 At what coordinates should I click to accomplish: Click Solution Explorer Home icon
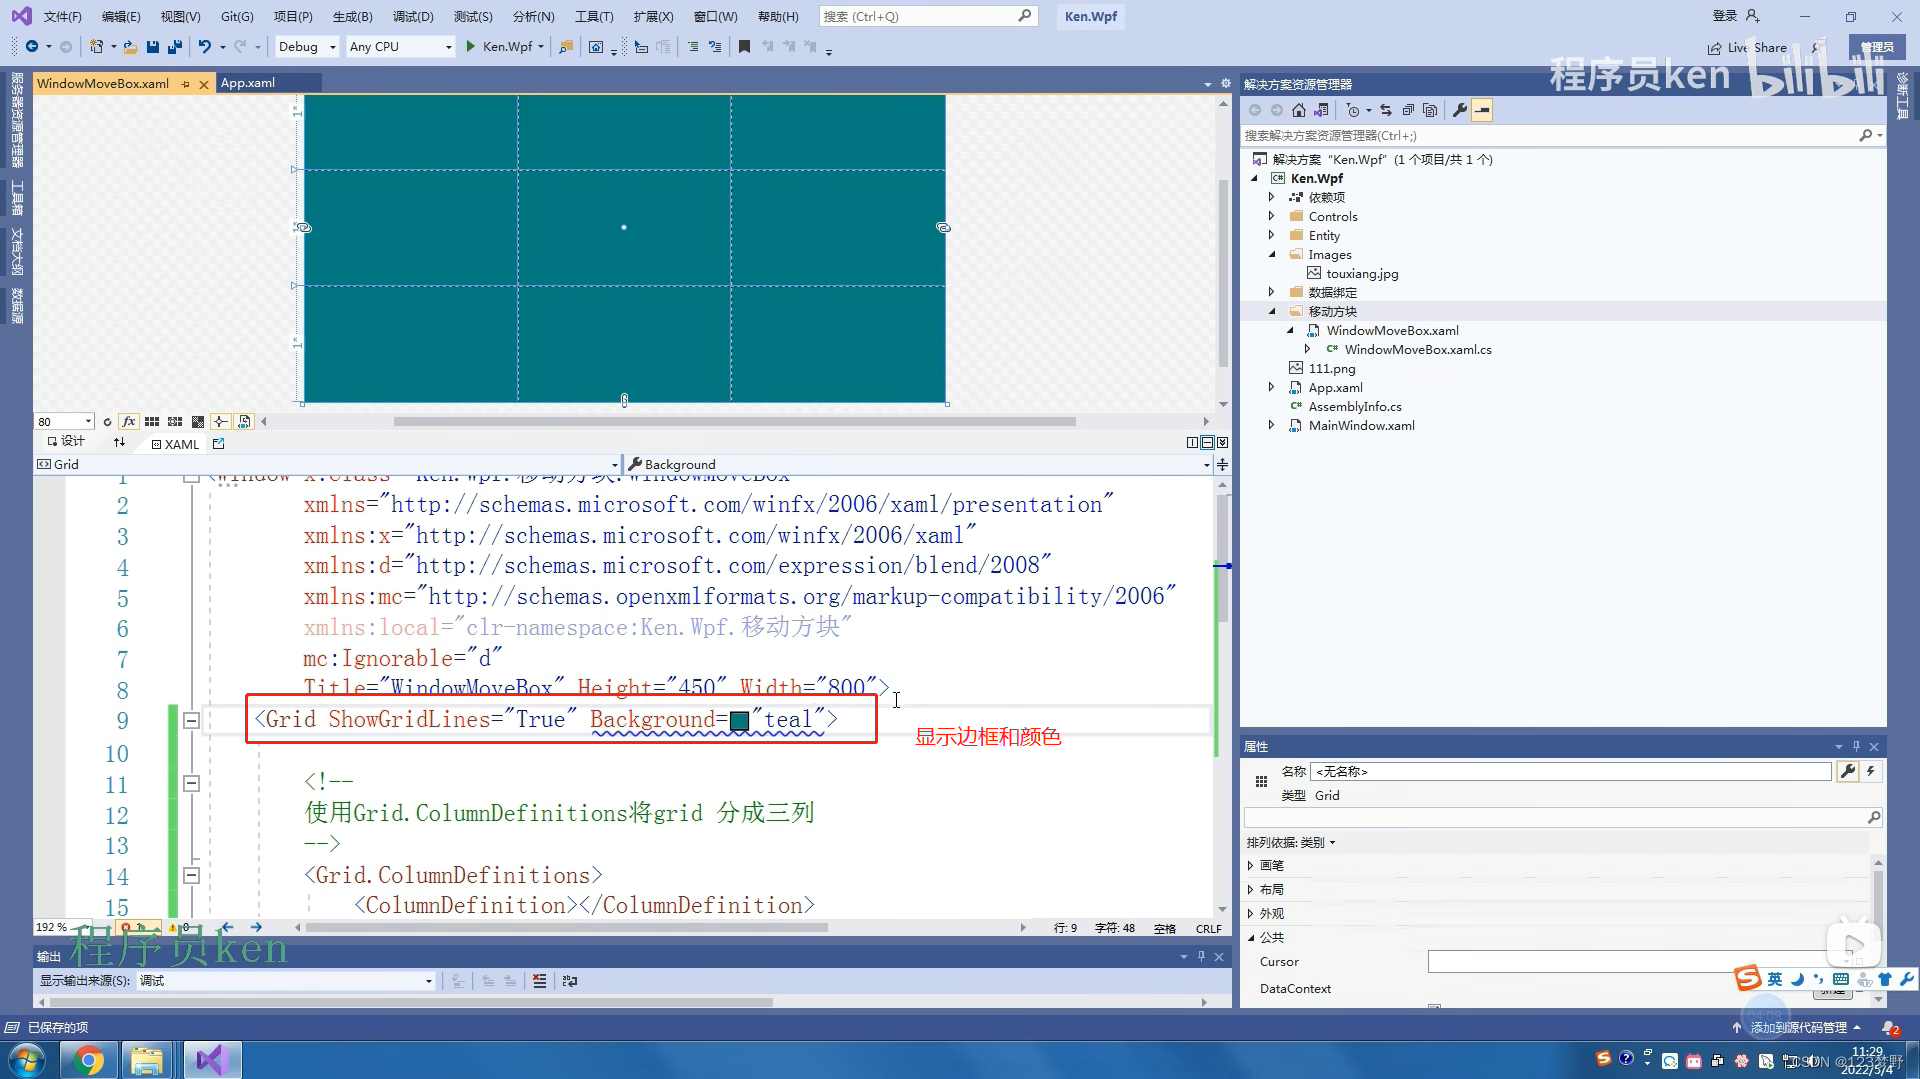tap(1298, 110)
